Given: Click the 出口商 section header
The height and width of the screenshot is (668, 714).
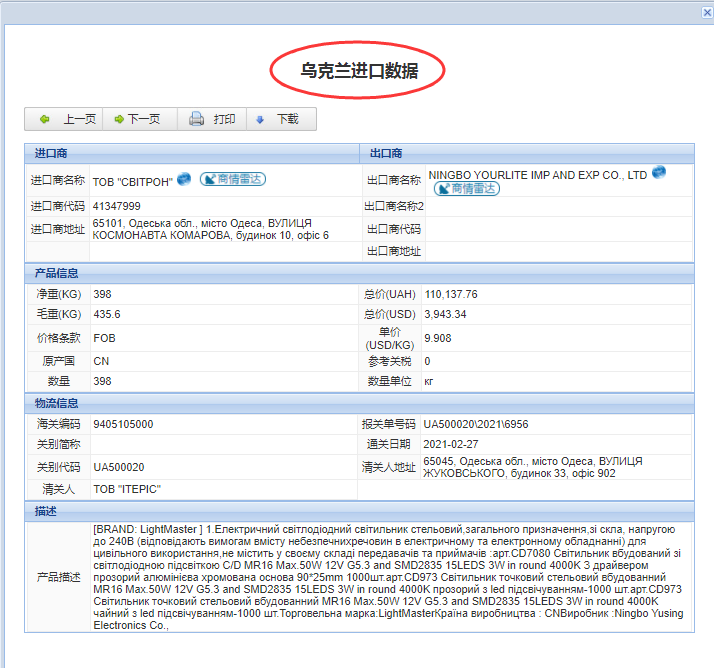Looking at the screenshot, I should (386, 153).
